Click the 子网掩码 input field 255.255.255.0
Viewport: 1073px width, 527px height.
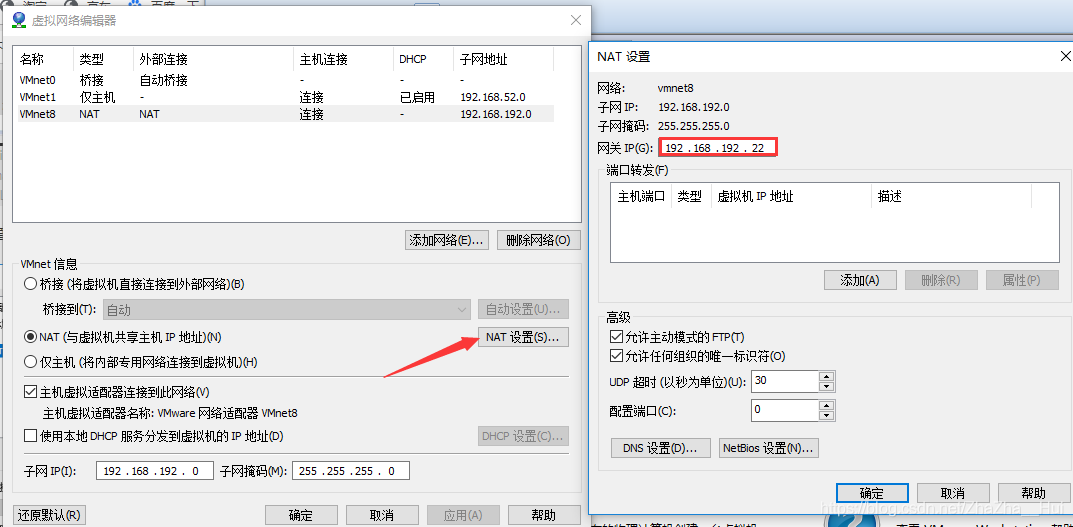click(351, 471)
